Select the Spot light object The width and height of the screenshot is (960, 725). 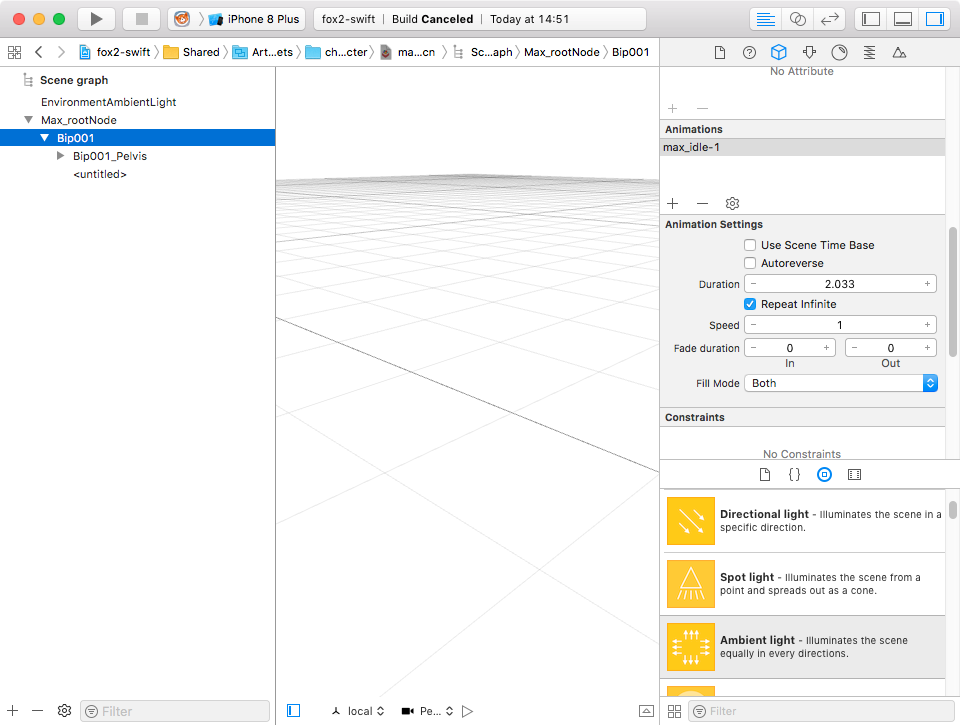[803, 584]
